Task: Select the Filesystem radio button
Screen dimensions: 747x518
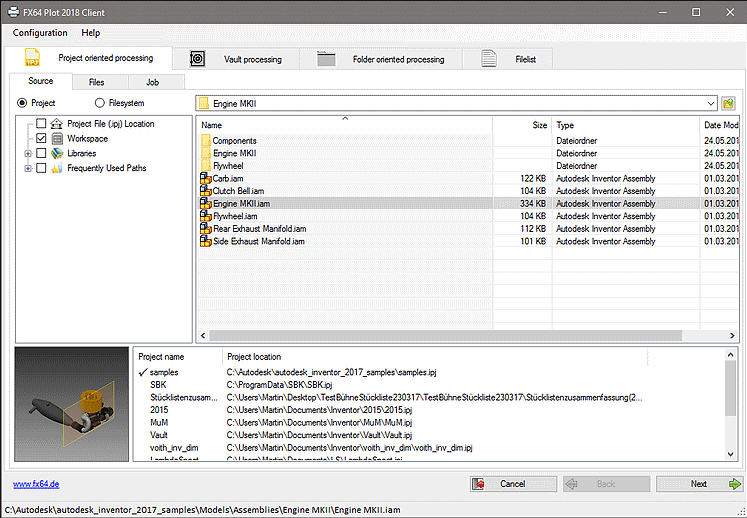Action: coord(100,103)
